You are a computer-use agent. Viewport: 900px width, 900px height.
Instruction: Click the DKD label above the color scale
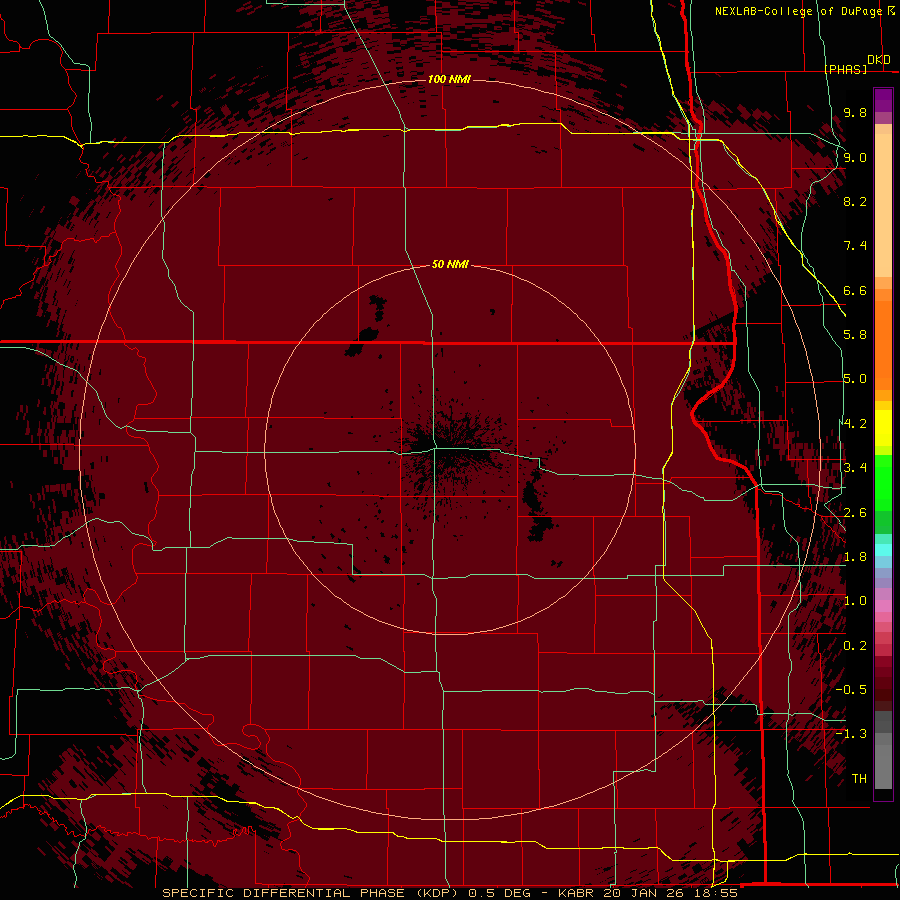(x=879, y=60)
